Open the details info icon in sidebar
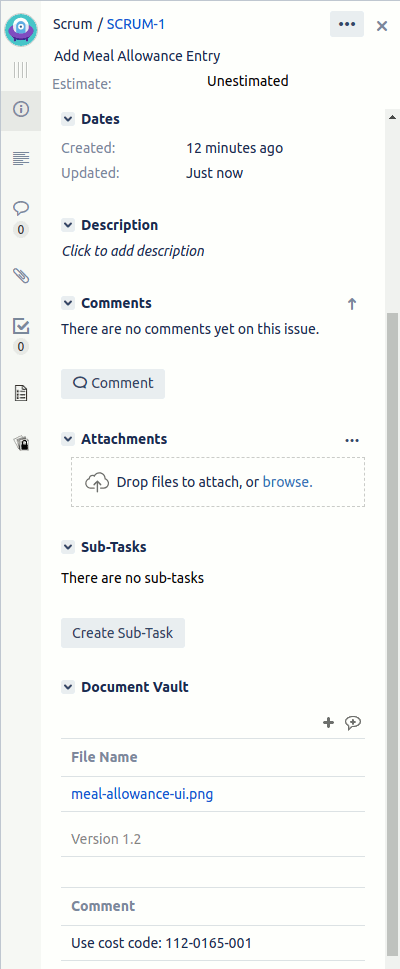The width and height of the screenshot is (400, 969). [x=21, y=110]
